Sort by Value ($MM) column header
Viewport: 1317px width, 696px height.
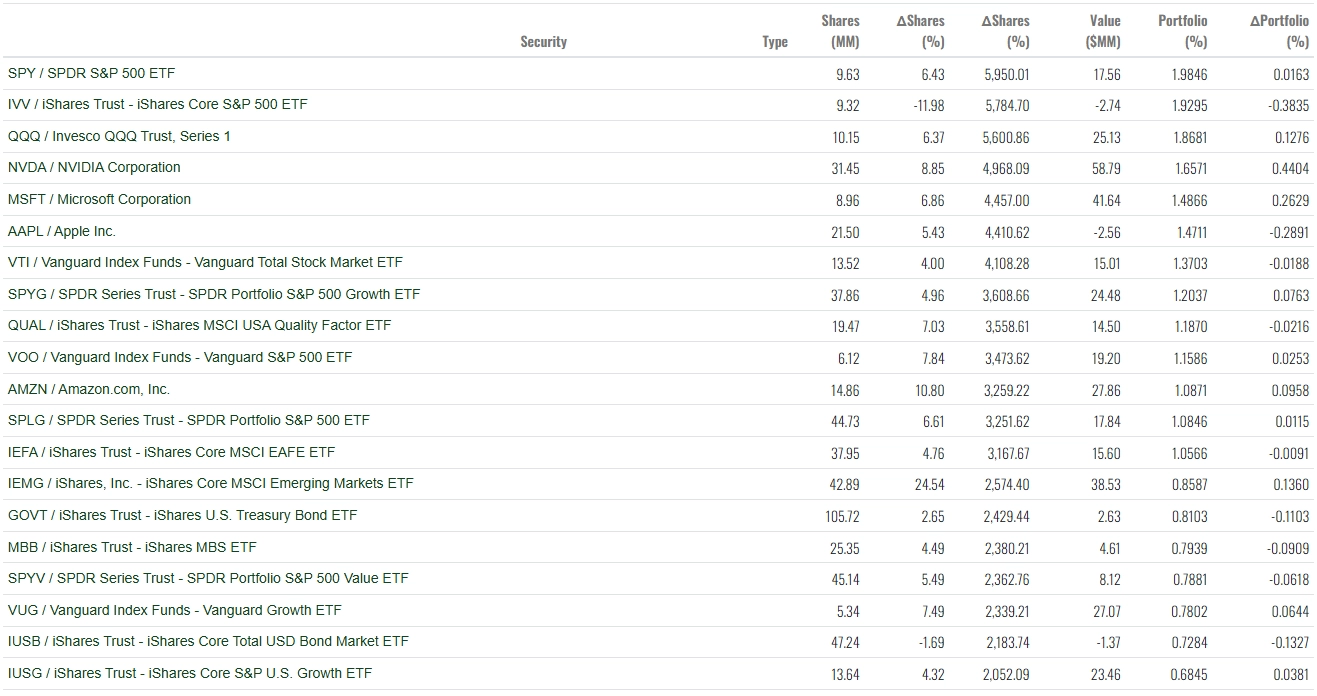[1103, 31]
